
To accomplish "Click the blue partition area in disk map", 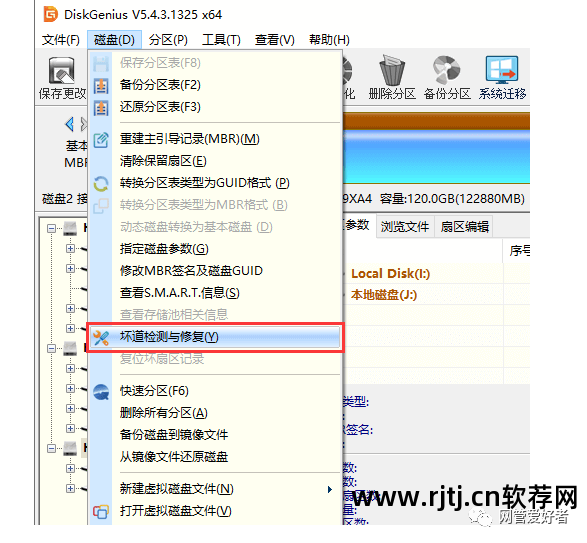I will [436, 157].
